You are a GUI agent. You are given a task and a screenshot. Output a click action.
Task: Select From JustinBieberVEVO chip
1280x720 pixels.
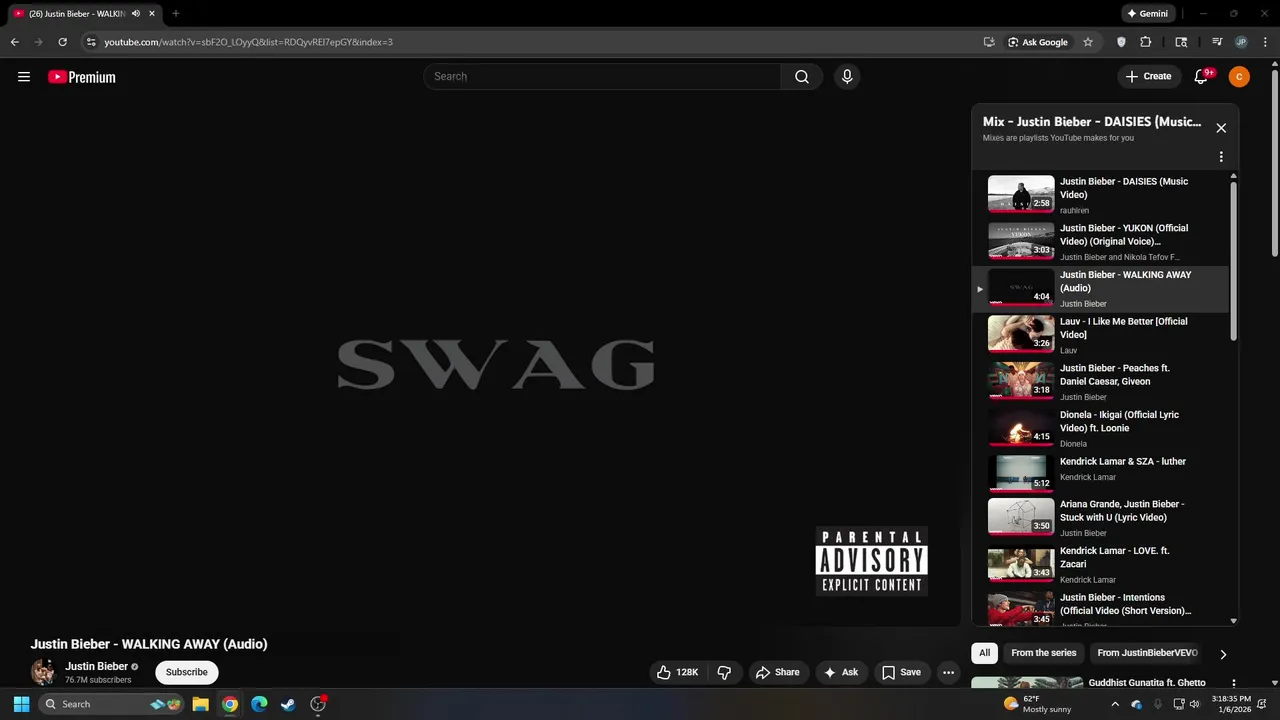tap(1147, 653)
